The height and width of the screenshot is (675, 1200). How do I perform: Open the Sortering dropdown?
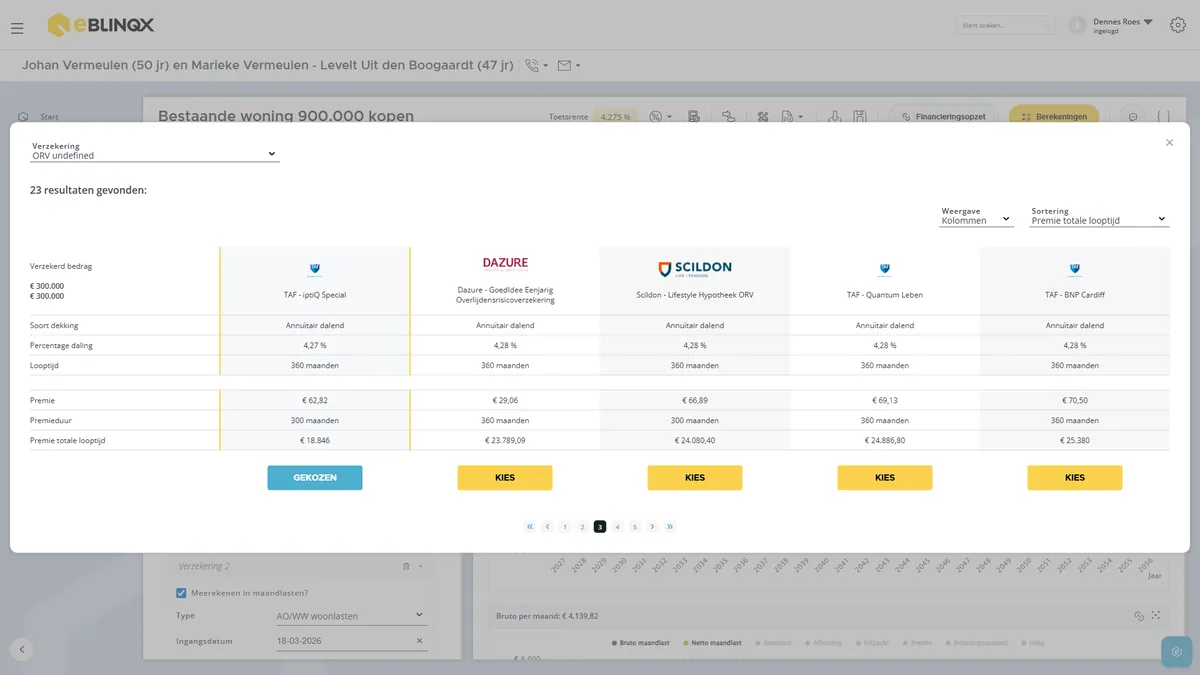pyautogui.click(x=1100, y=220)
